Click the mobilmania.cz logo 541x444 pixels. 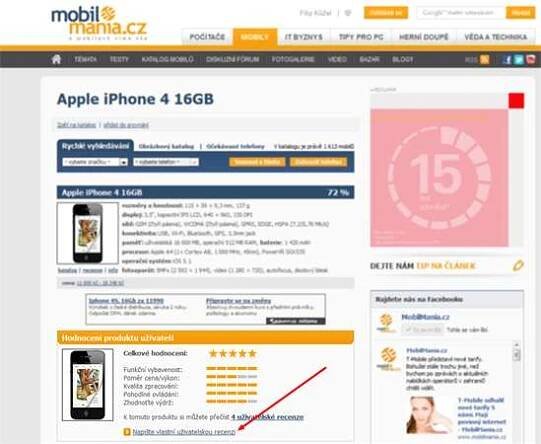(99, 23)
